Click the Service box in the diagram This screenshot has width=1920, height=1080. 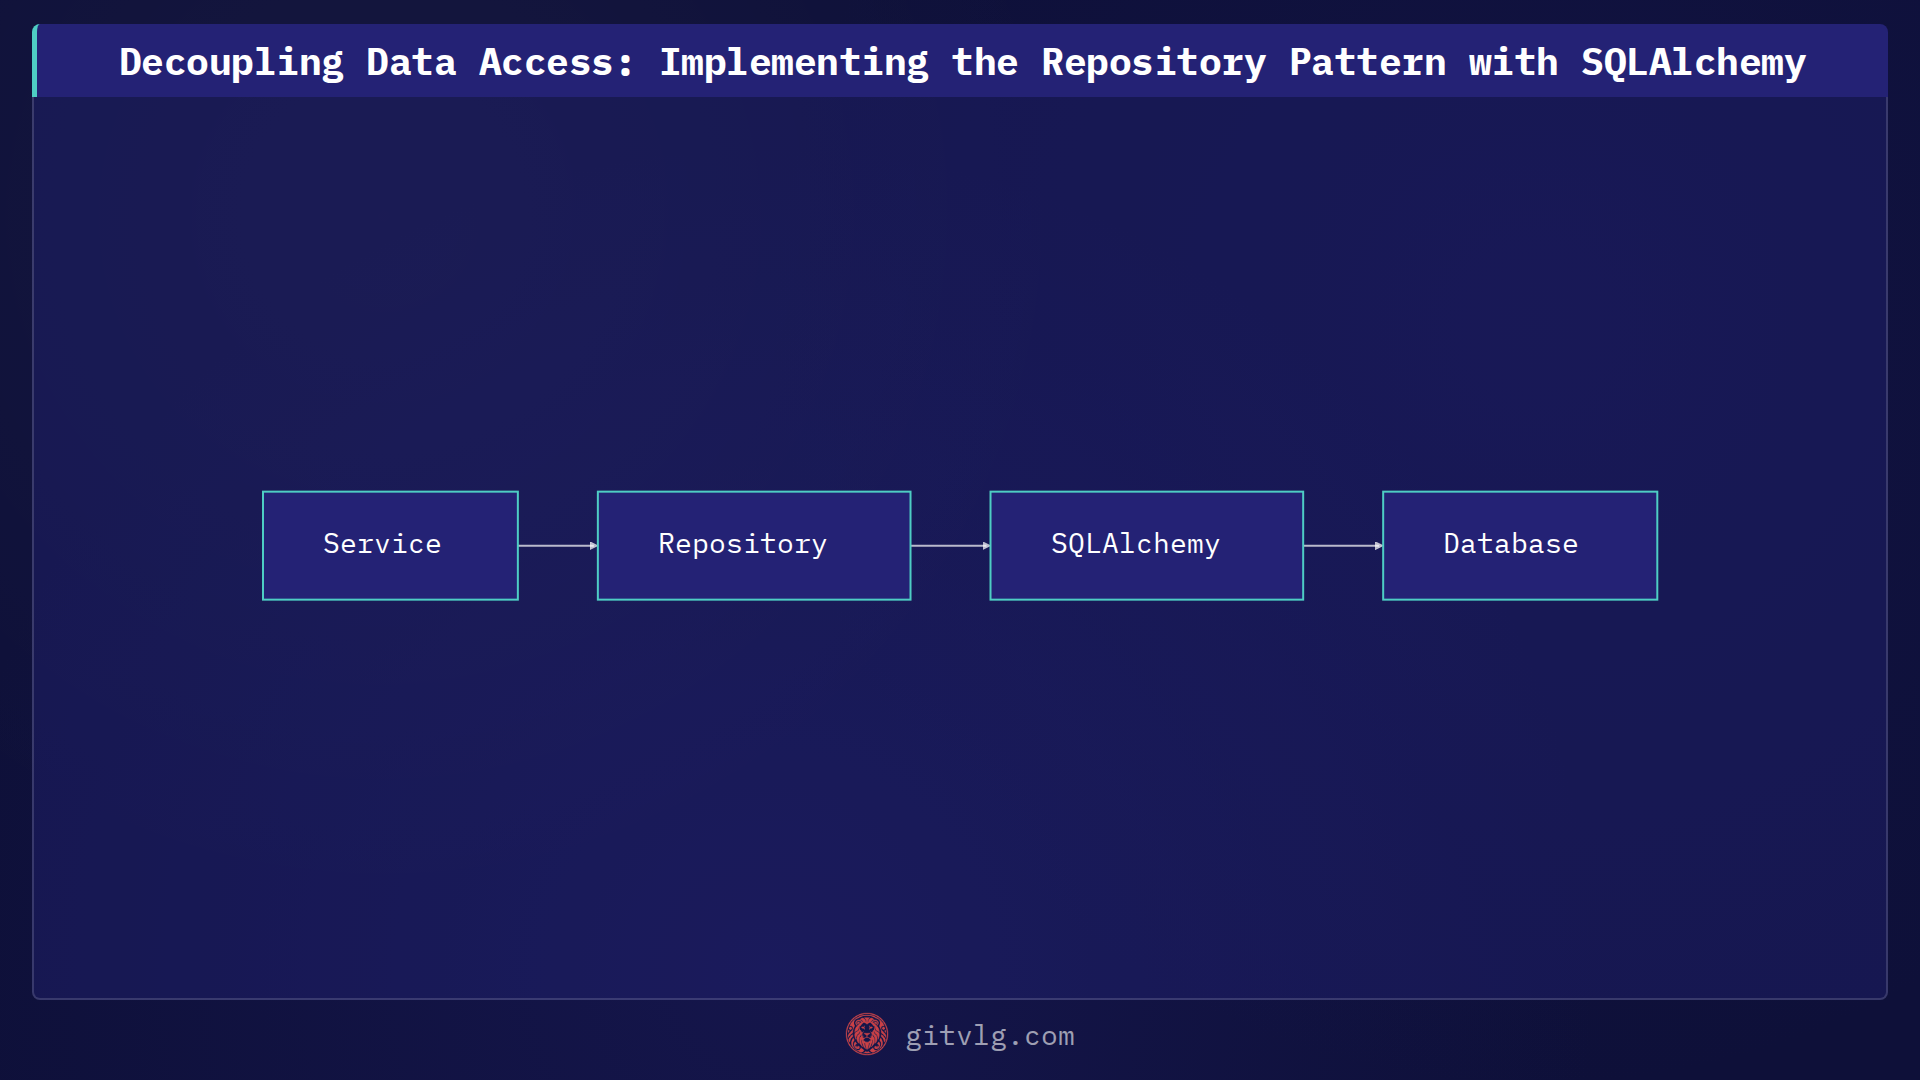tap(390, 545)
